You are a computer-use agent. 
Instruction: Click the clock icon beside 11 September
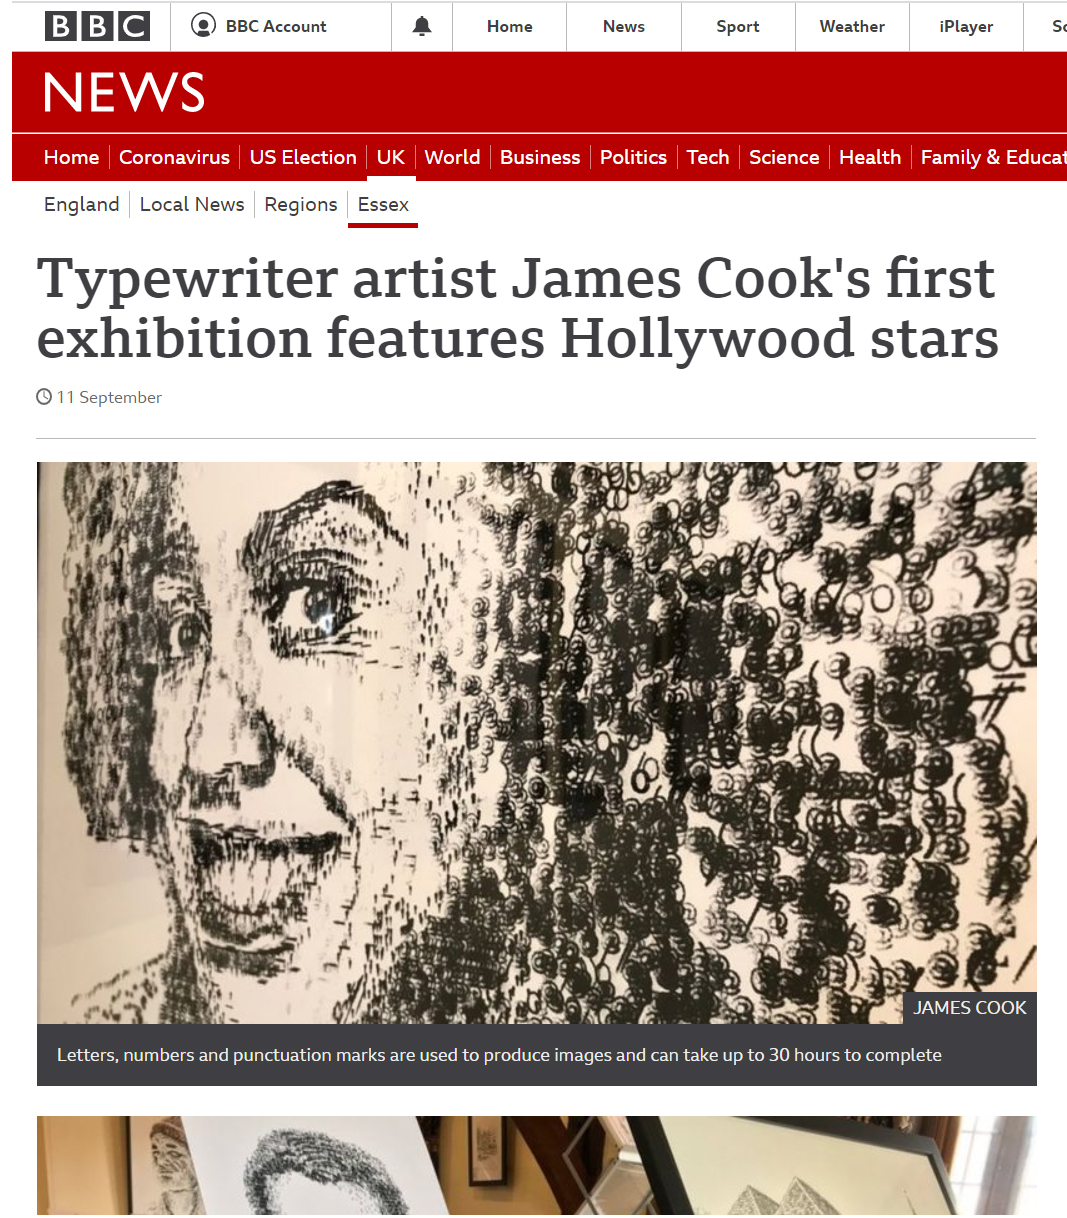coord(44,397)
